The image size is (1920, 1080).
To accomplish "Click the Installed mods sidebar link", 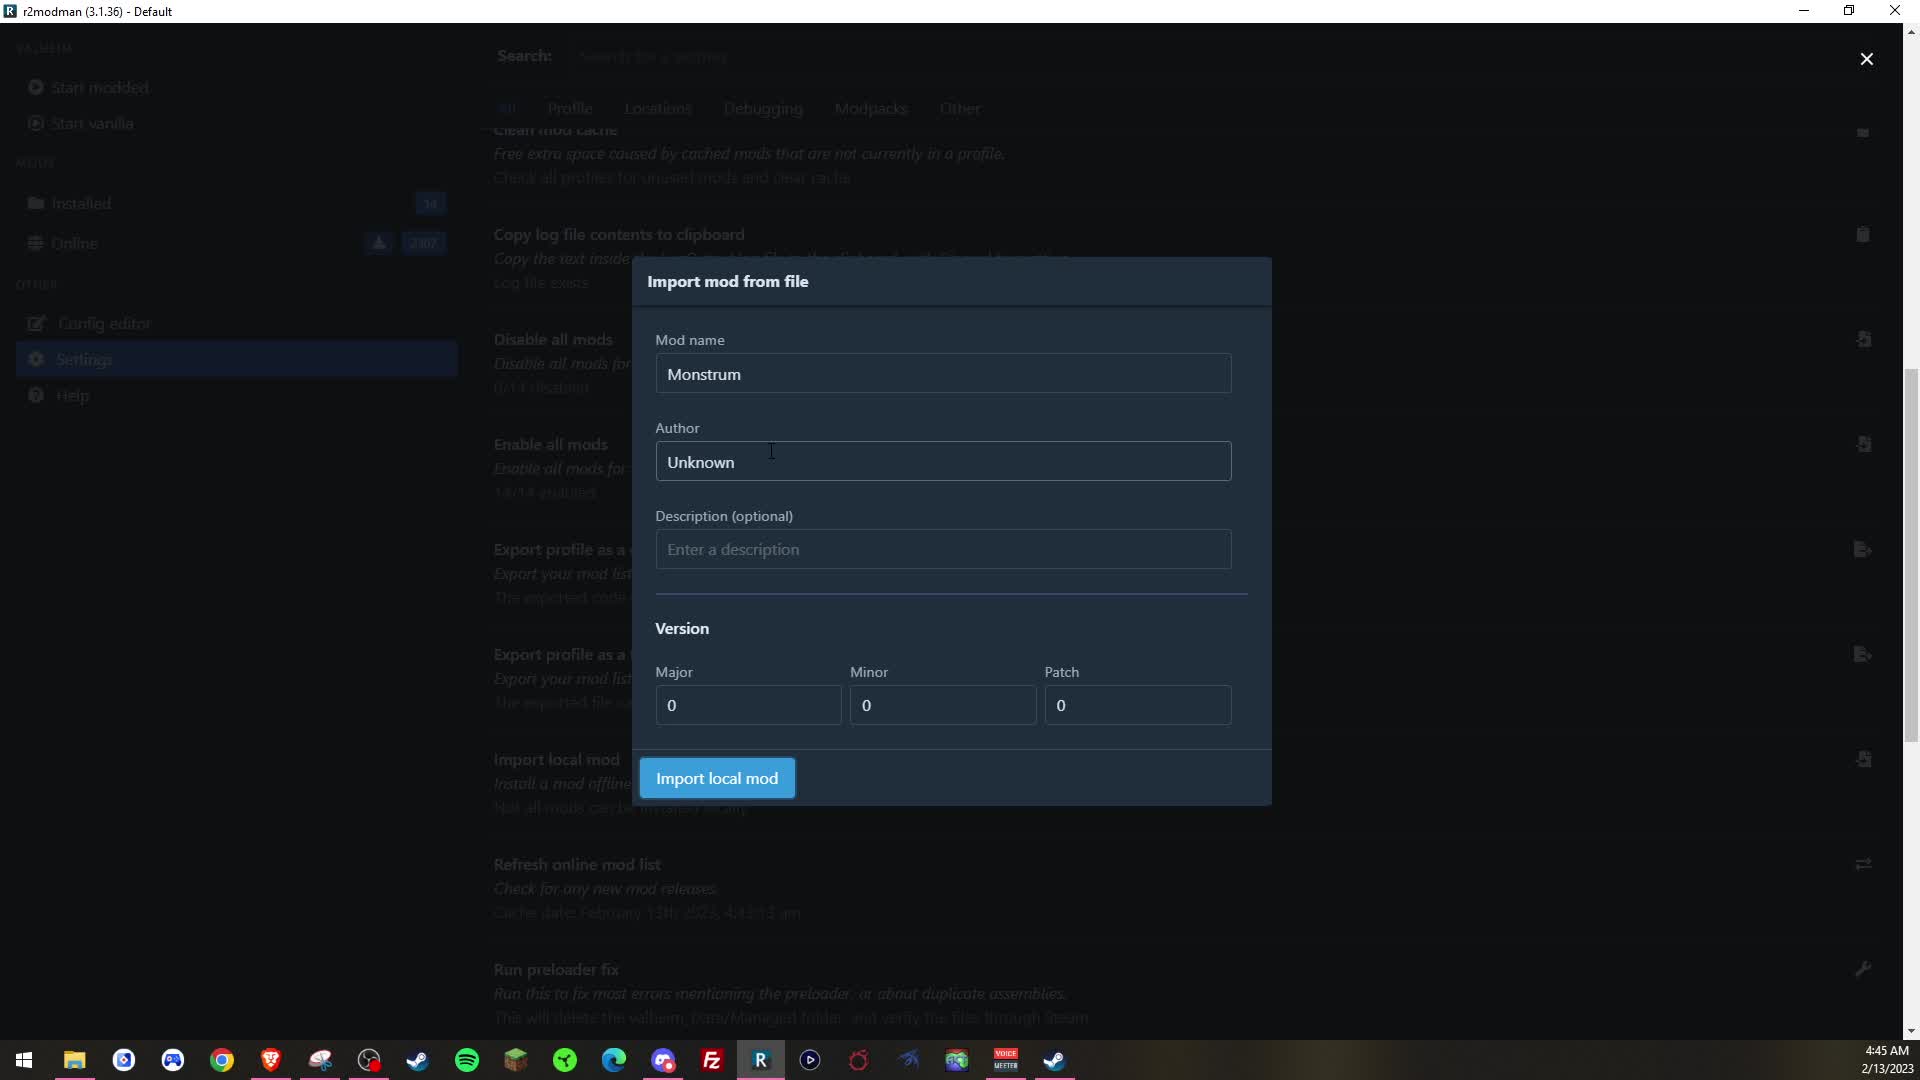I will 81,203.
